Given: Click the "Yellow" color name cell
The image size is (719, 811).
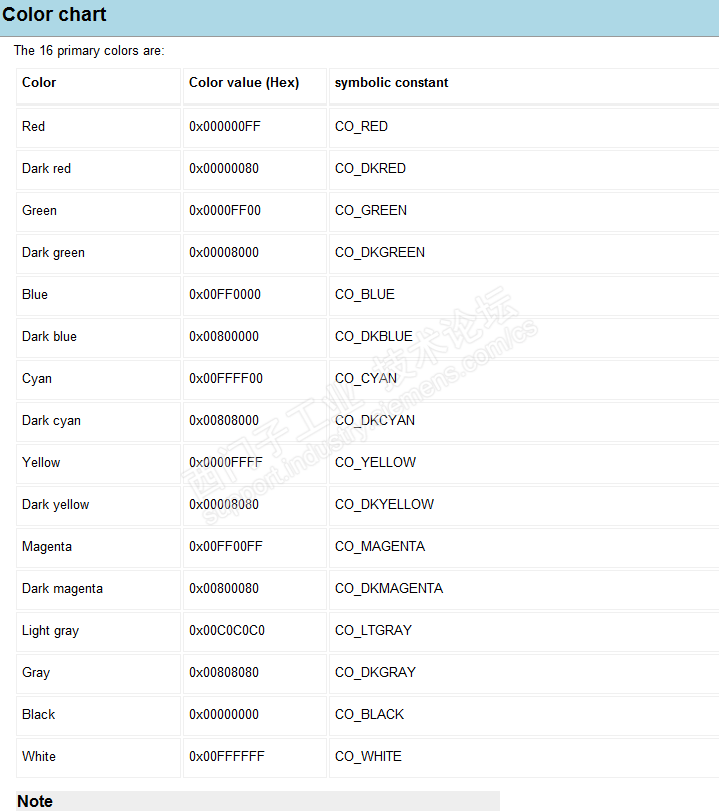Looking at the screenshot, I should point(41,463).
